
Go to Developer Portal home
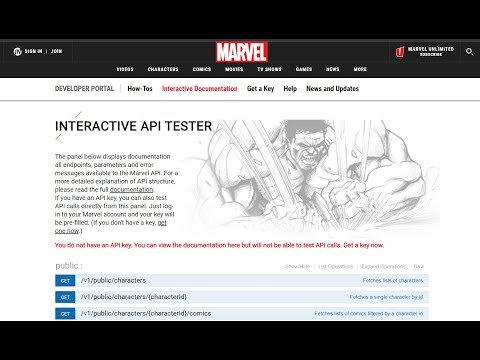pyautogui.click(x=84, y=89)
